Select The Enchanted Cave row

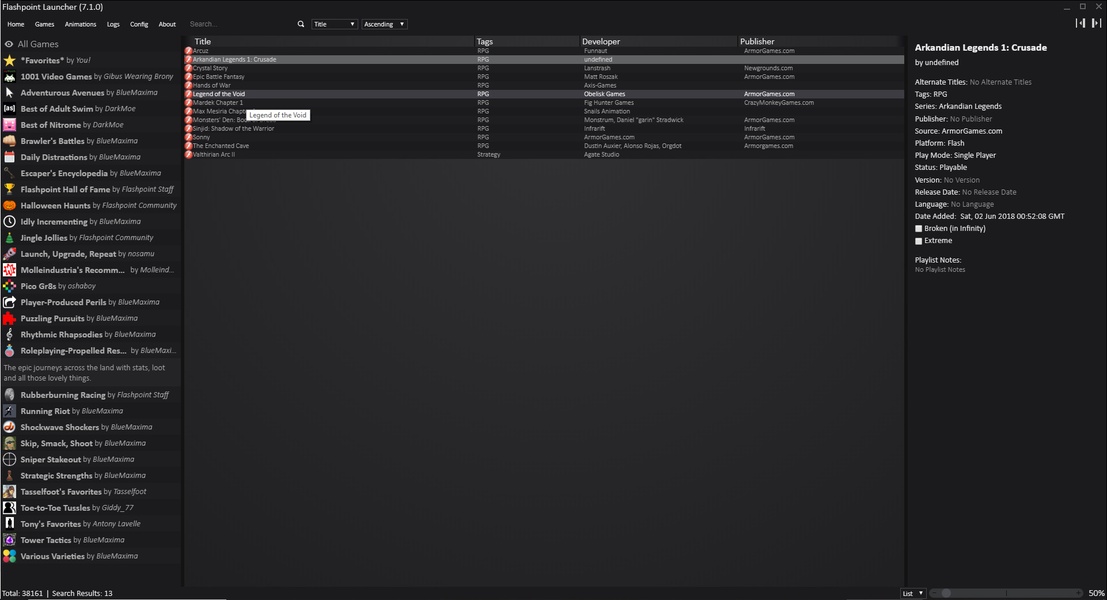coord(544,146)
